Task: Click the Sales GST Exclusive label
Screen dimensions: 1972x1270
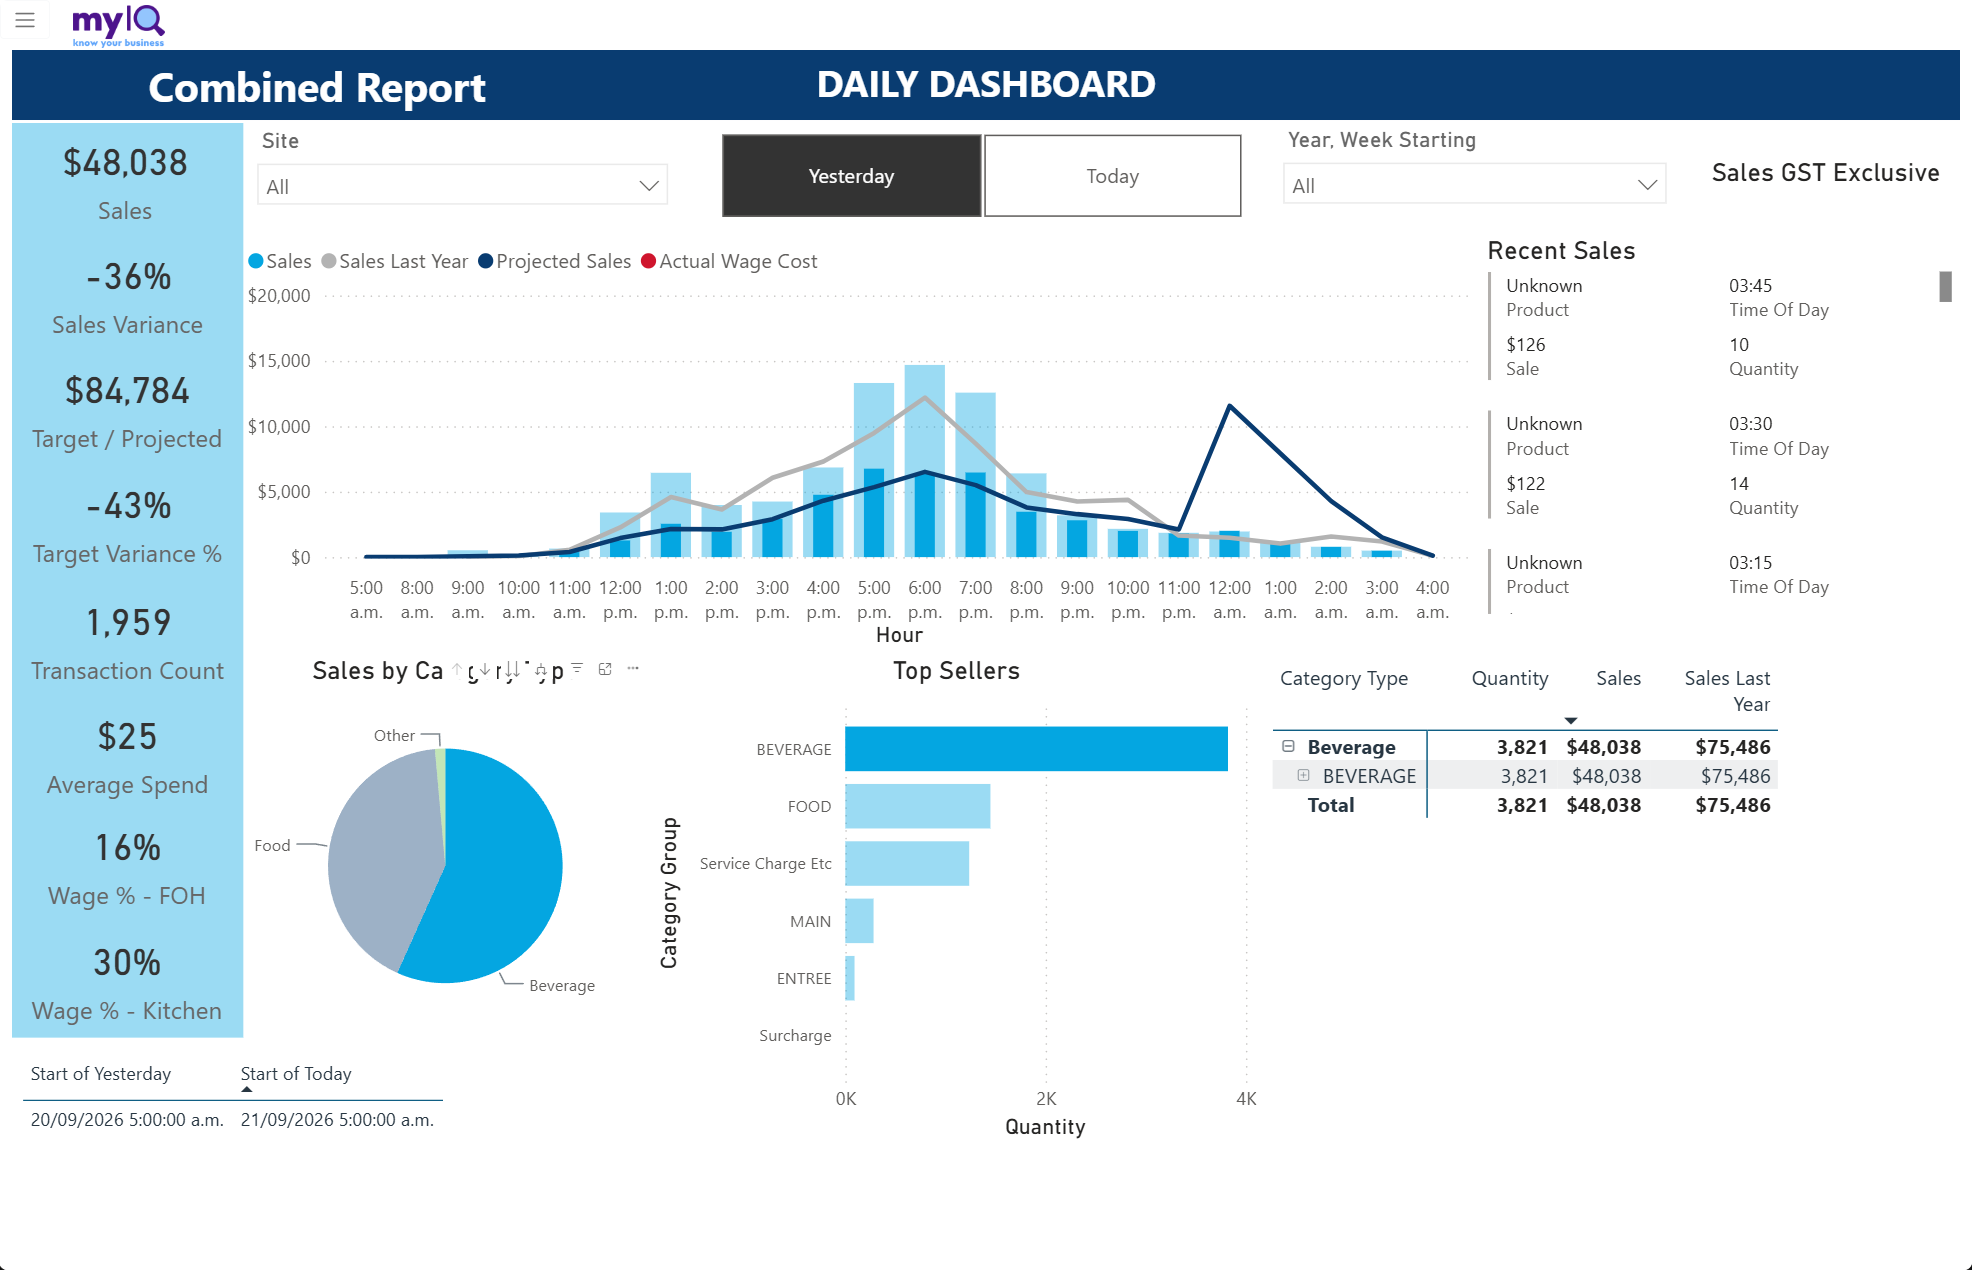Action: point(1825,172)
